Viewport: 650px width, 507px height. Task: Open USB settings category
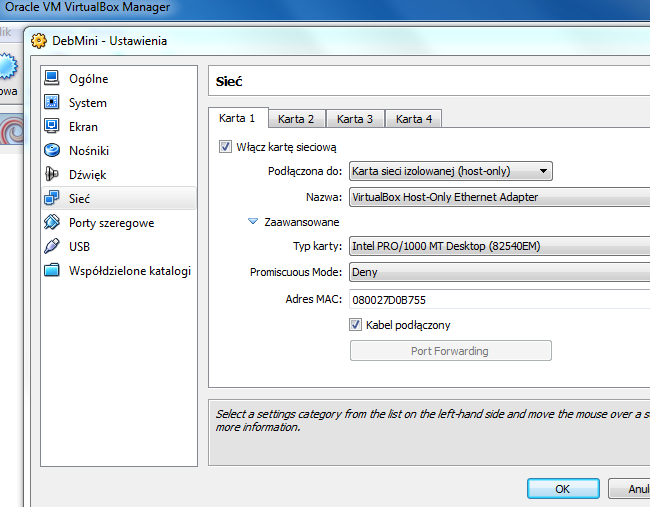tap(119, 247)
